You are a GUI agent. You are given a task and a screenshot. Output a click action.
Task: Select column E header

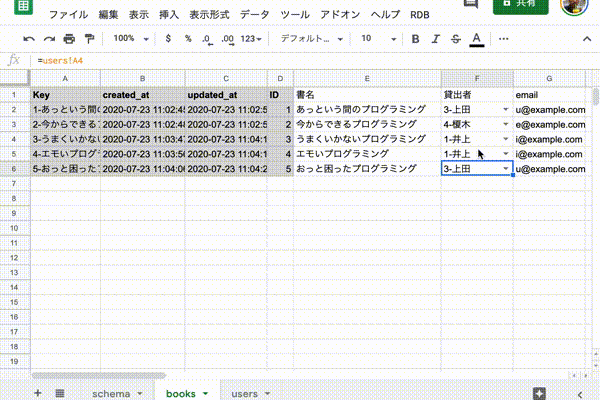(367, 78)
